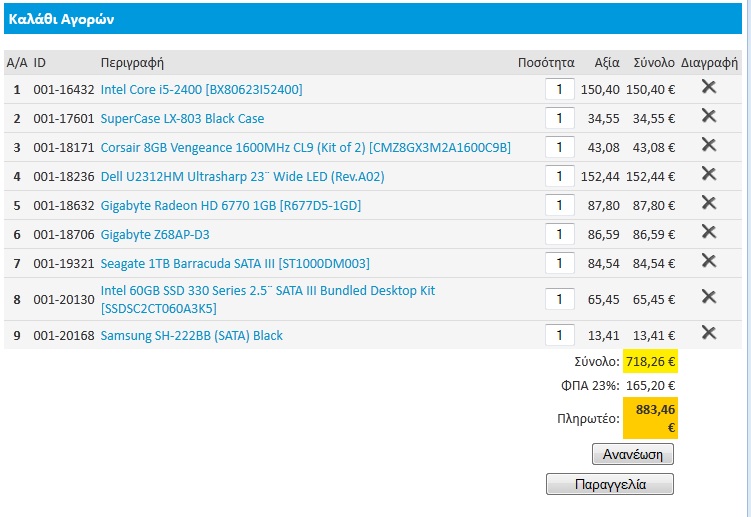Remove Gigabyte Z68AP-D3 from cart
This screenshot has width=751, height=517.
click(708, 232)
